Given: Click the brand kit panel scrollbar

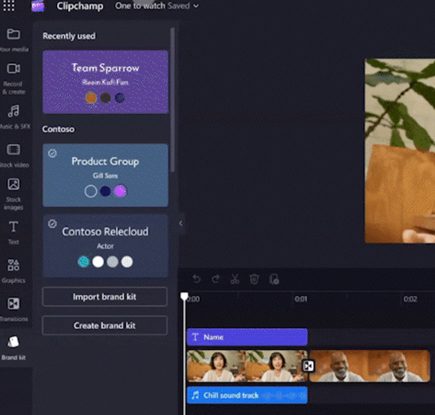Looking at the screenshot, I should 172,100.
